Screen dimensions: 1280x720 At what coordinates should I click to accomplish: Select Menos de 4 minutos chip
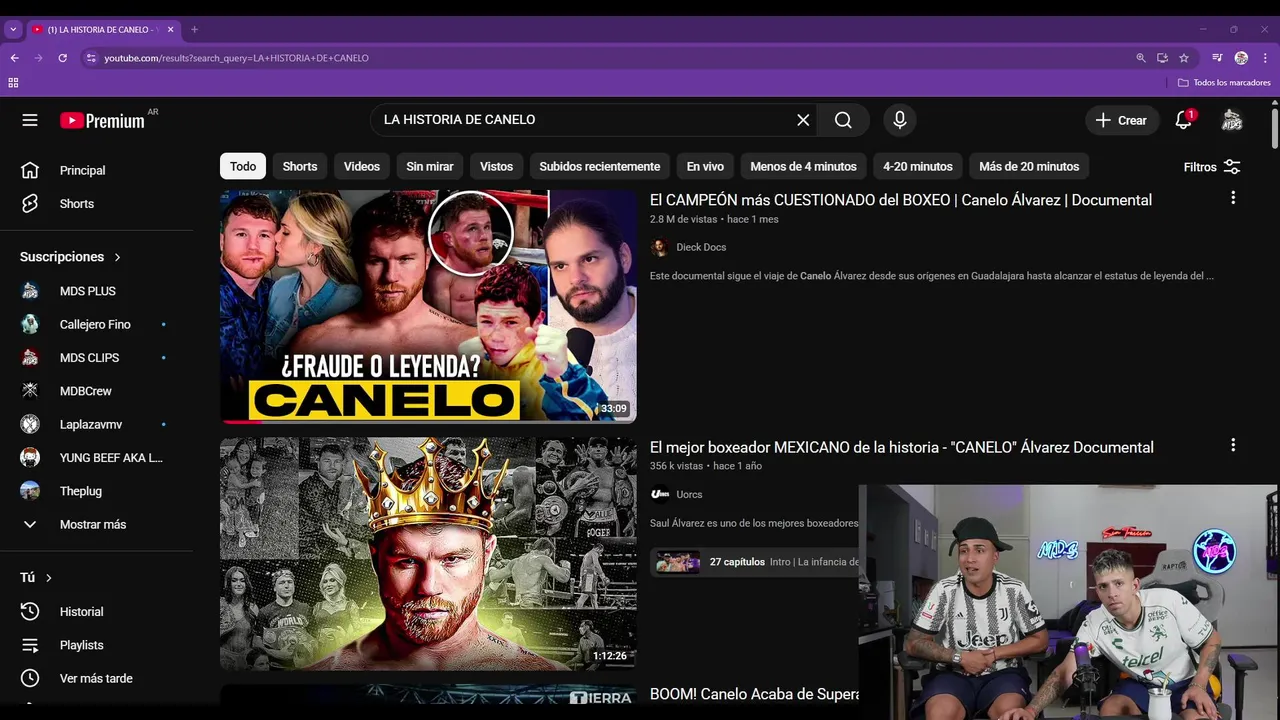(803, 166)
